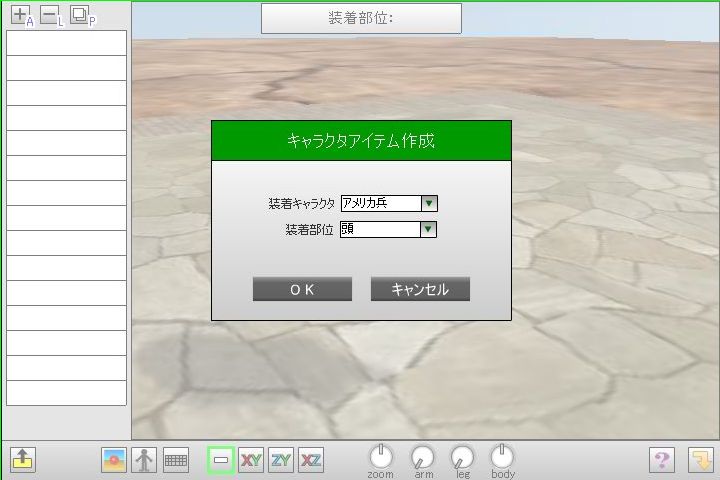720x480 pixels.
Task: Switch to the XY plane view
Action: (251, 460)
